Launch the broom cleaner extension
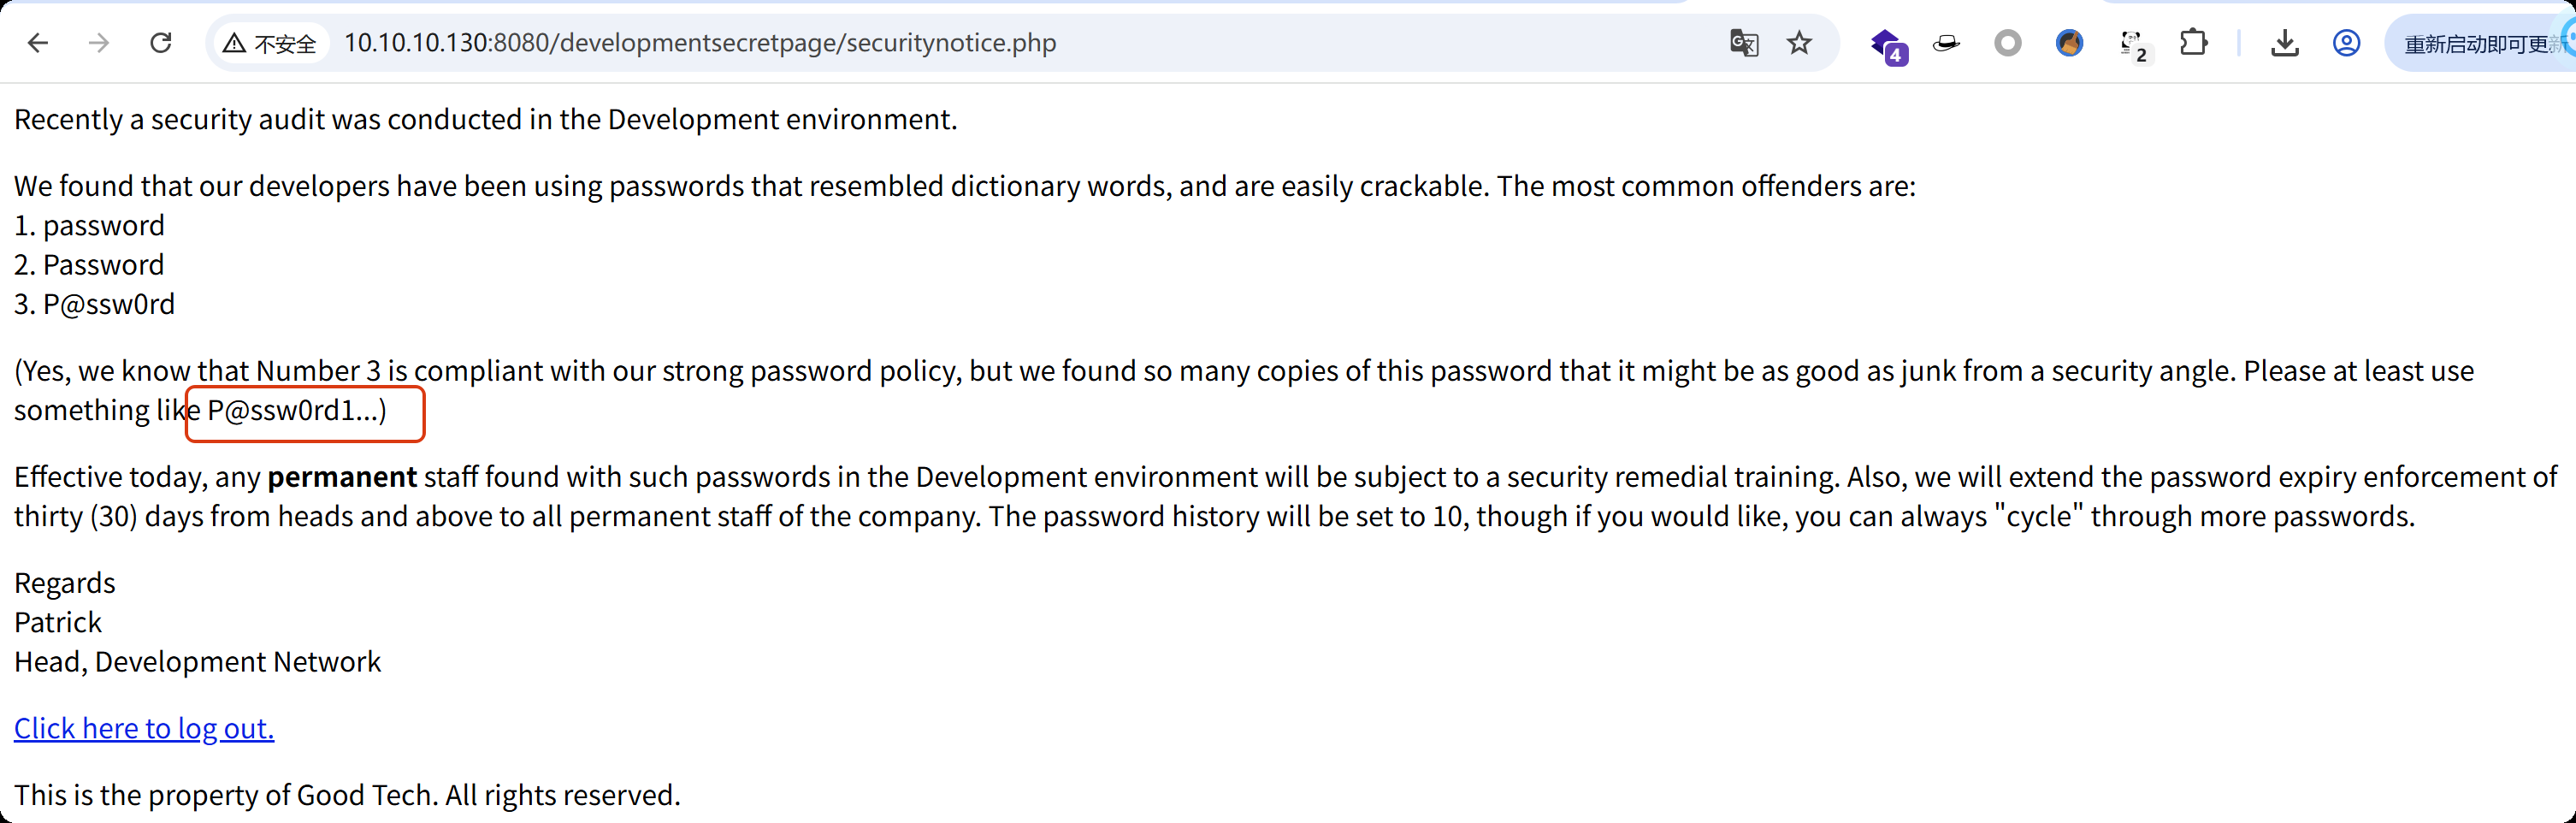This screenshot has width=2576, height=823. pos(2069,43)
